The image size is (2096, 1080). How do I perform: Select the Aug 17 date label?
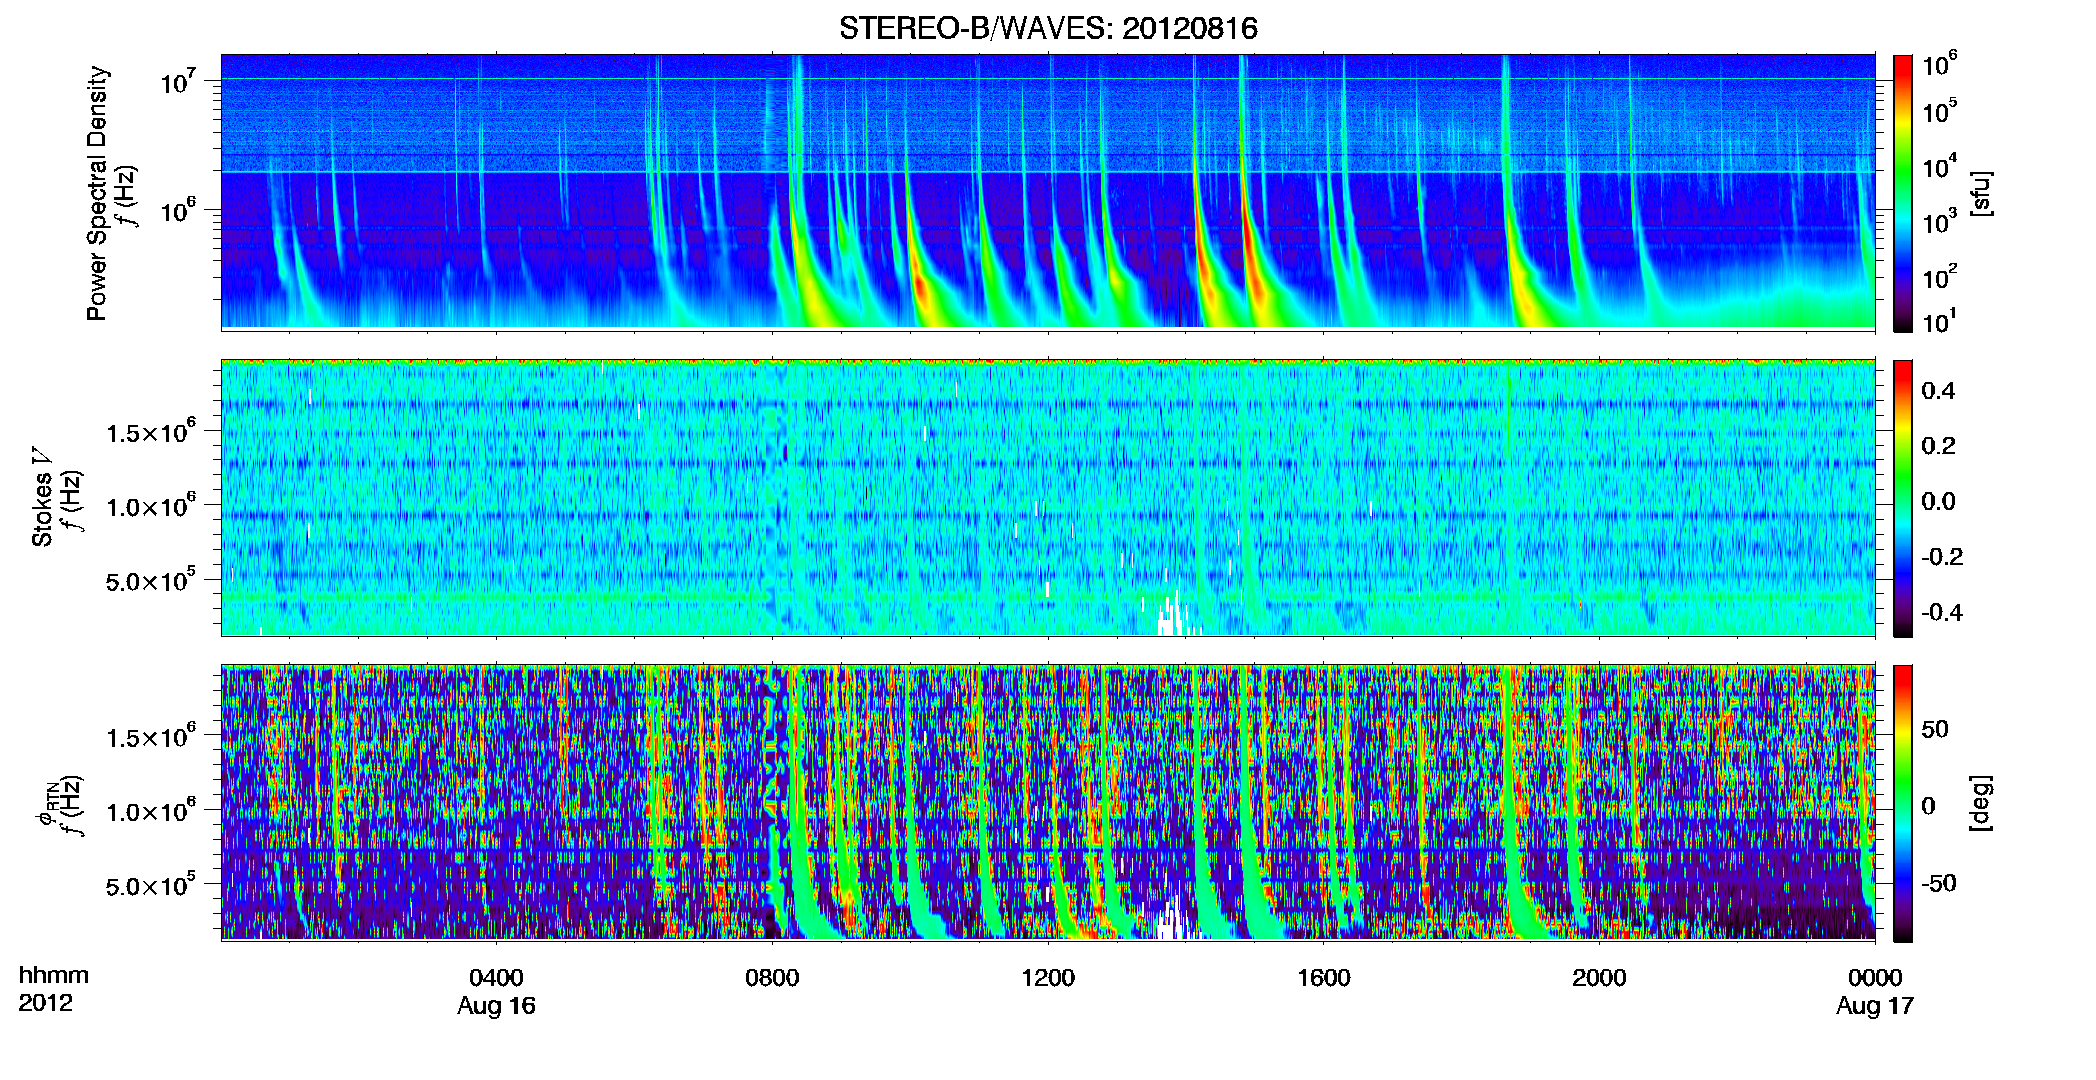click(1875, 1006)
